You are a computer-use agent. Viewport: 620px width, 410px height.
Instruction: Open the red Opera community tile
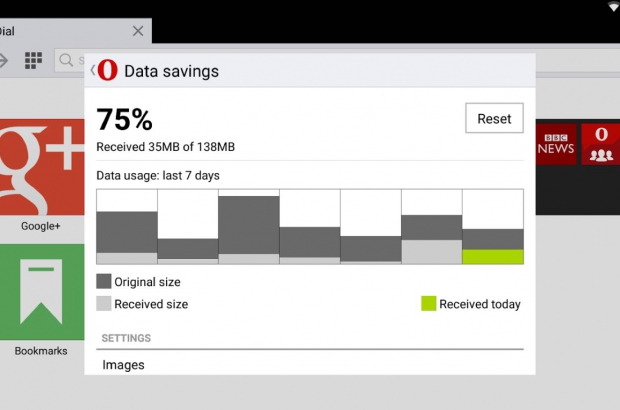click(x=601, y=144)
